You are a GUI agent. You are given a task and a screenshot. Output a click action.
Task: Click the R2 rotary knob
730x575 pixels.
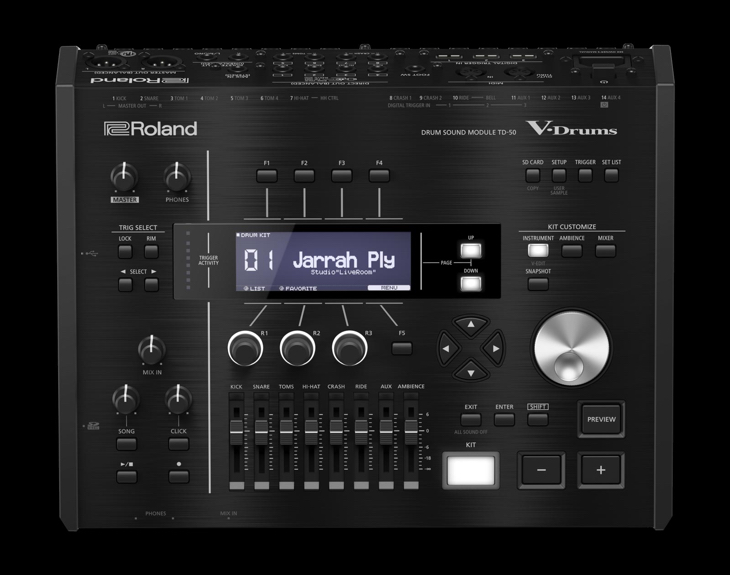tap(297, 348)
